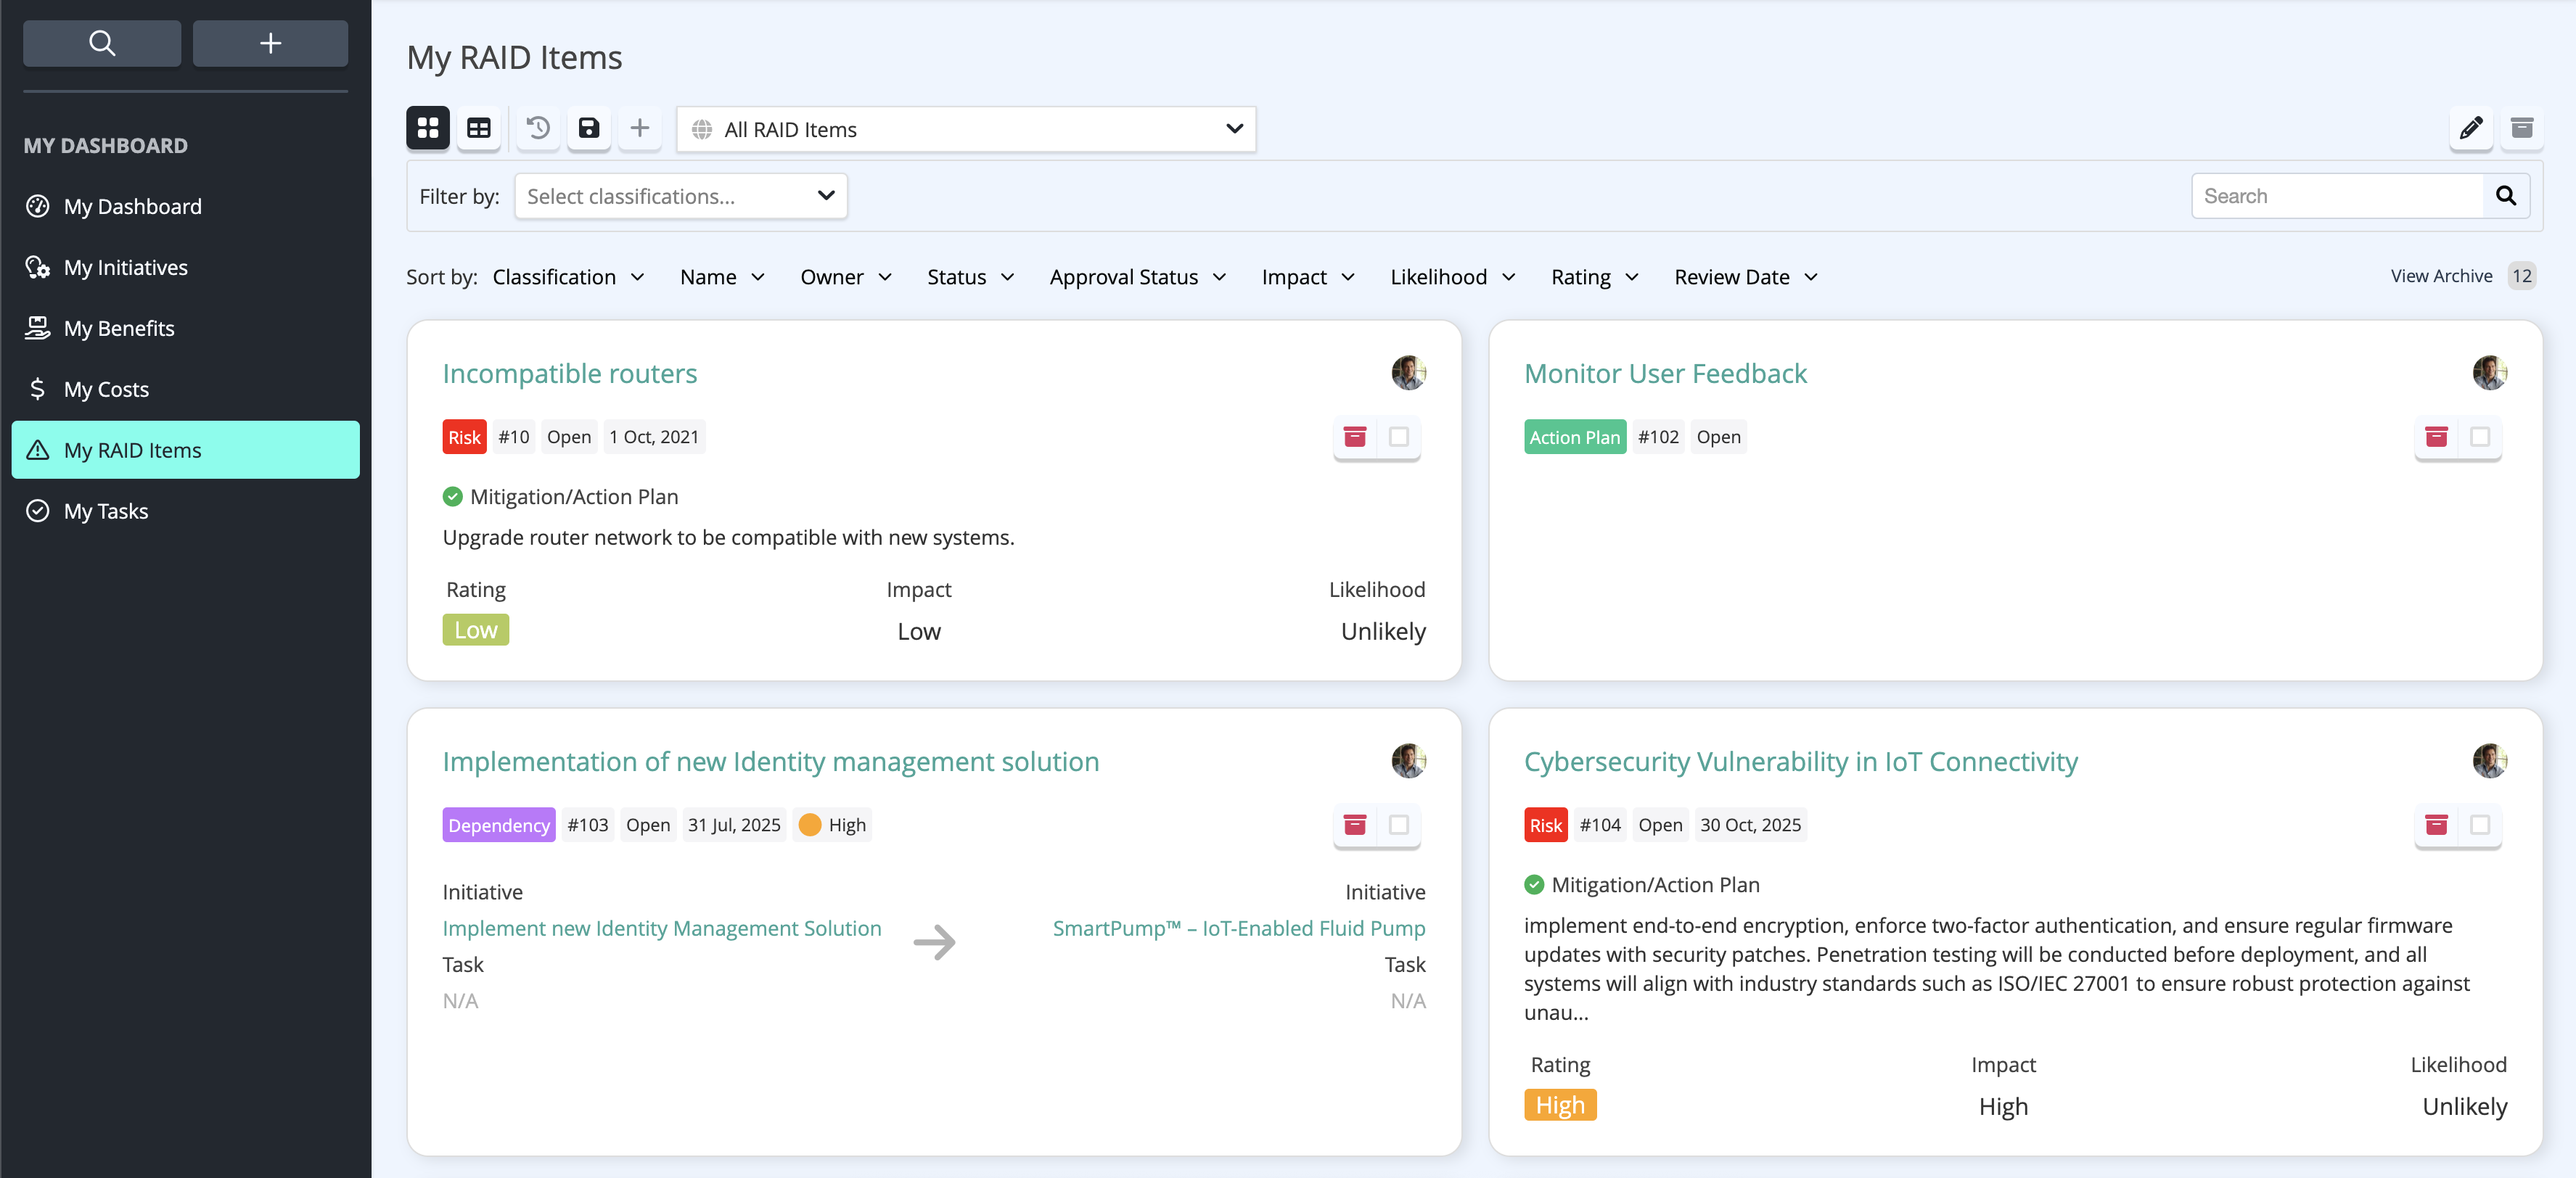Open the All RAID Items dropdown
The image size is (2576, 1178).
tap(966, 129)
